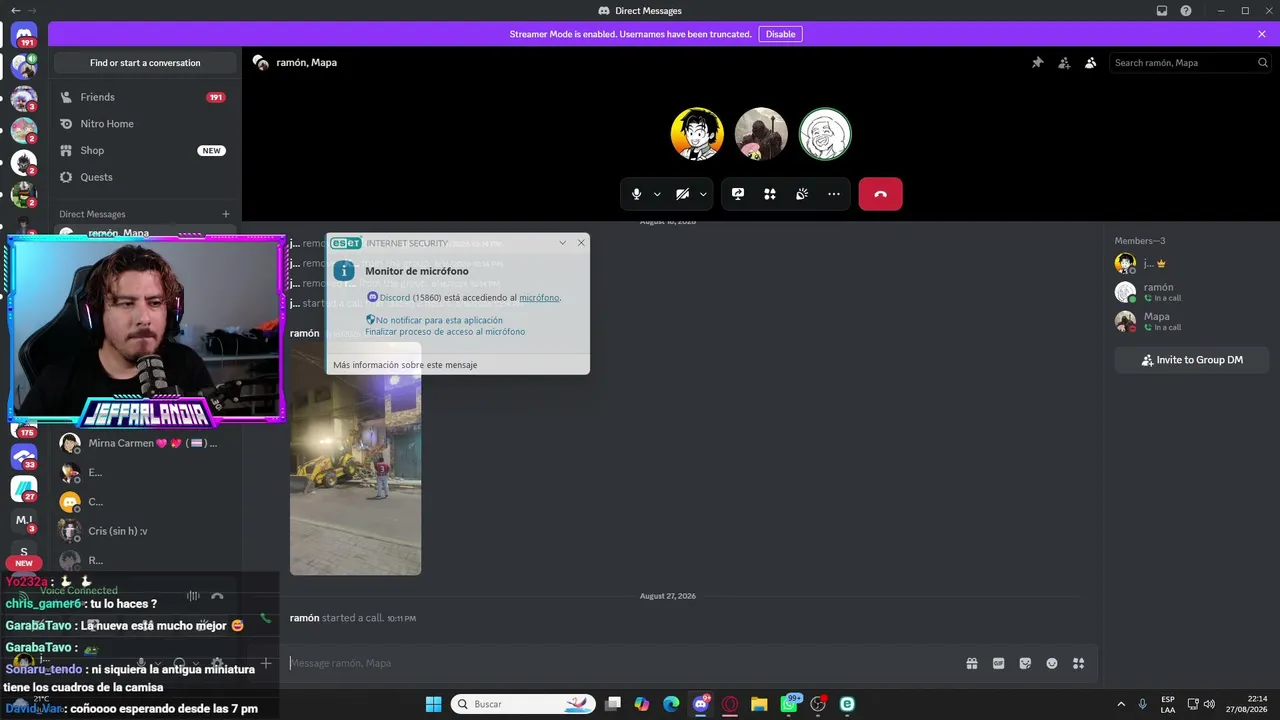Open the street video thumbnail from ramón

click(x=355, y=458)
